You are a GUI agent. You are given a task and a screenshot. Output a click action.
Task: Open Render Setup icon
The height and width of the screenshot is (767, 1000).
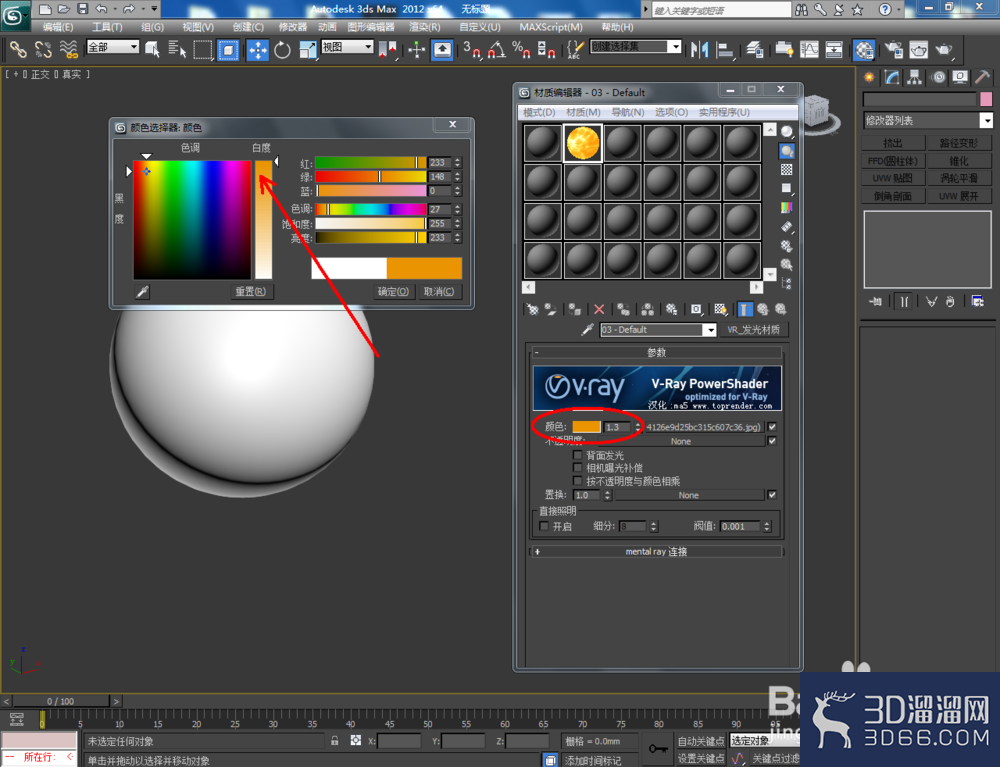click(893, 50)
